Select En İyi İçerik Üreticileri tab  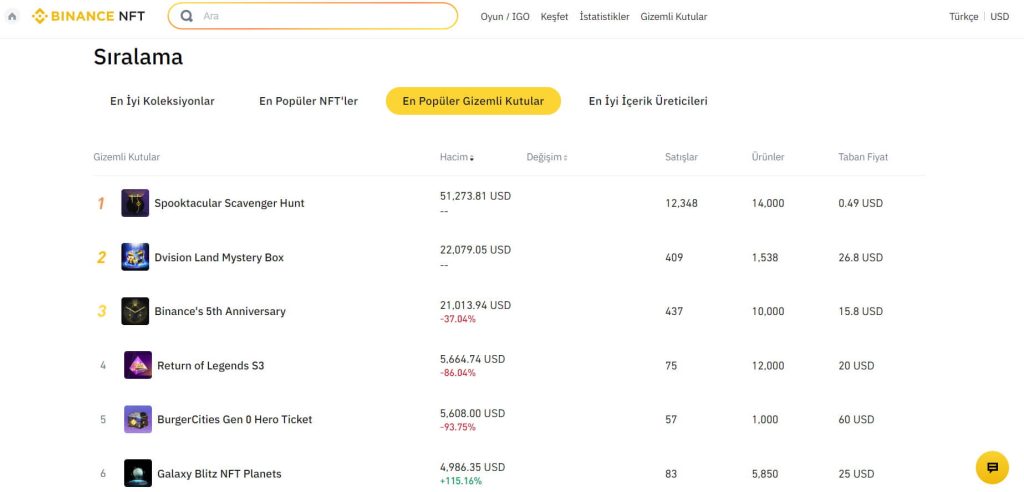[x=648, y=101]
